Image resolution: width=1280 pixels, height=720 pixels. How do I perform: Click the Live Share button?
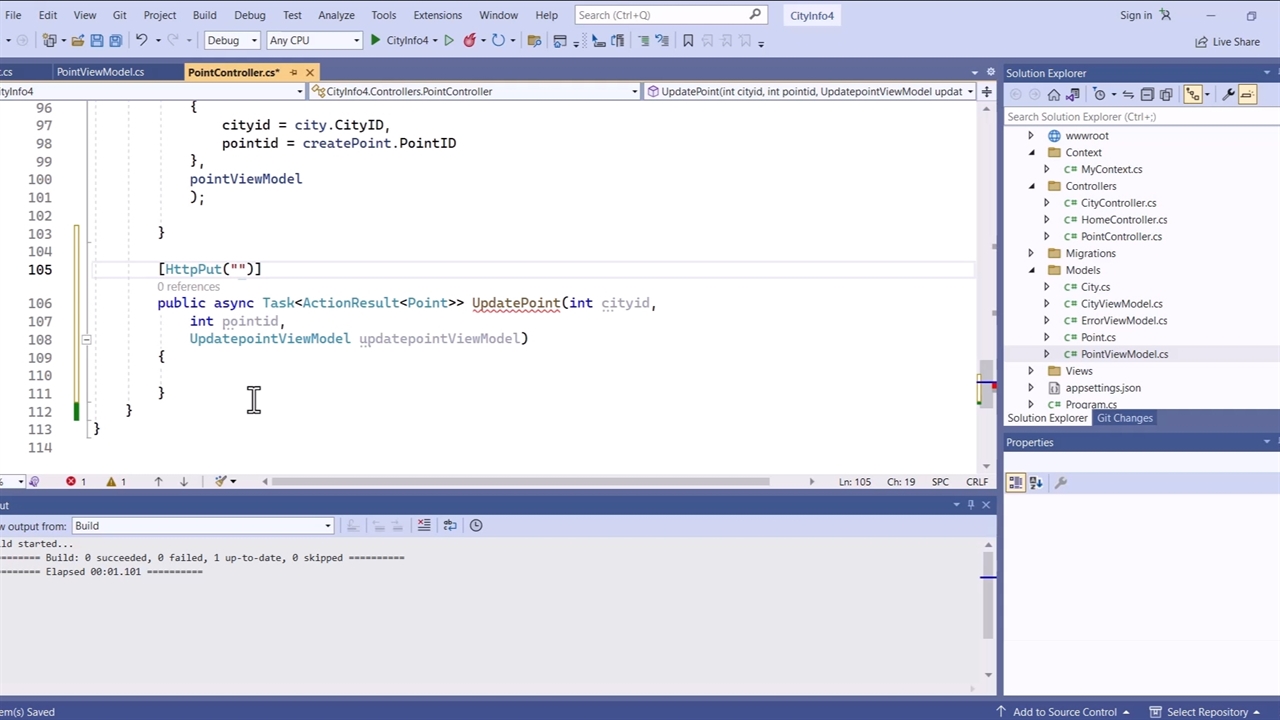1227,42
